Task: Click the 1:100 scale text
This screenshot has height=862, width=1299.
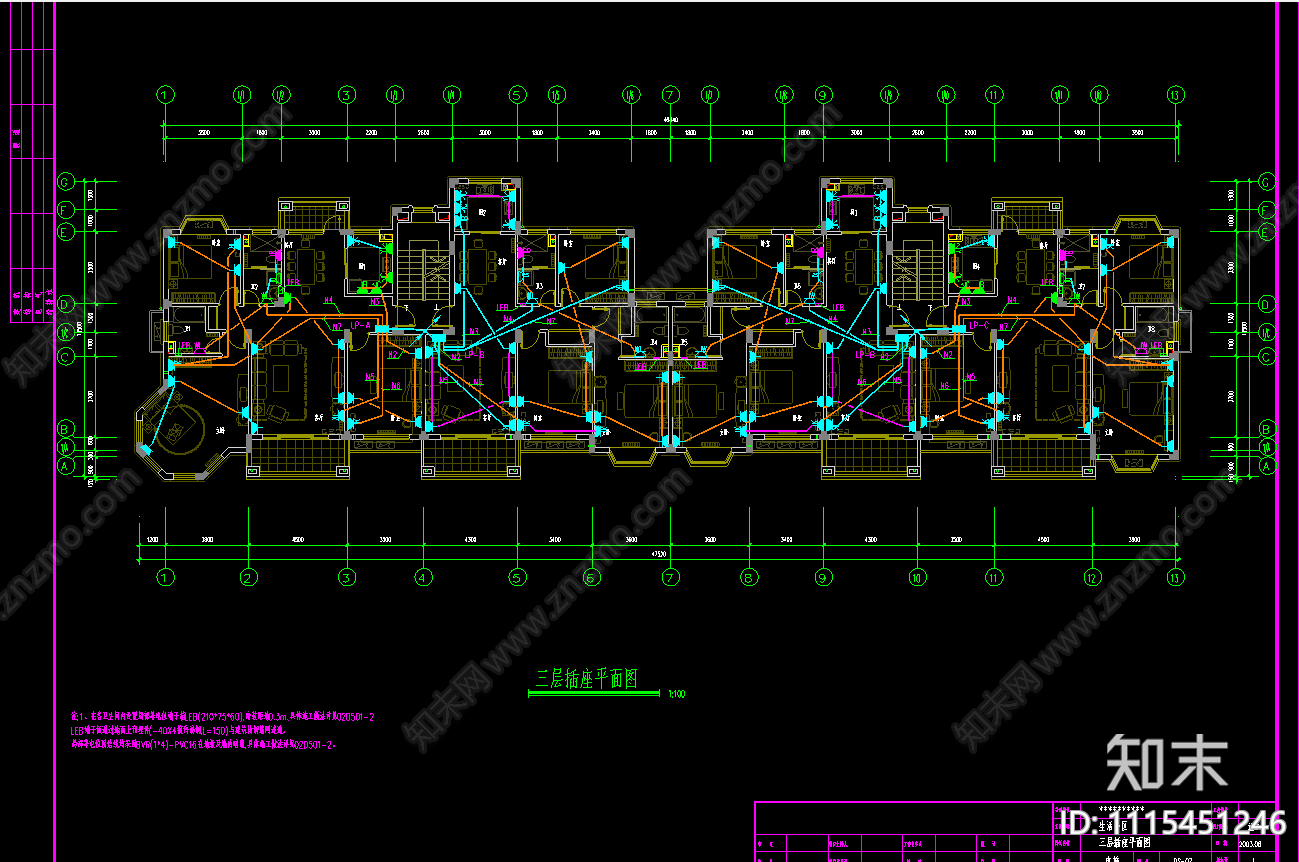Action: tap(677, 693)
